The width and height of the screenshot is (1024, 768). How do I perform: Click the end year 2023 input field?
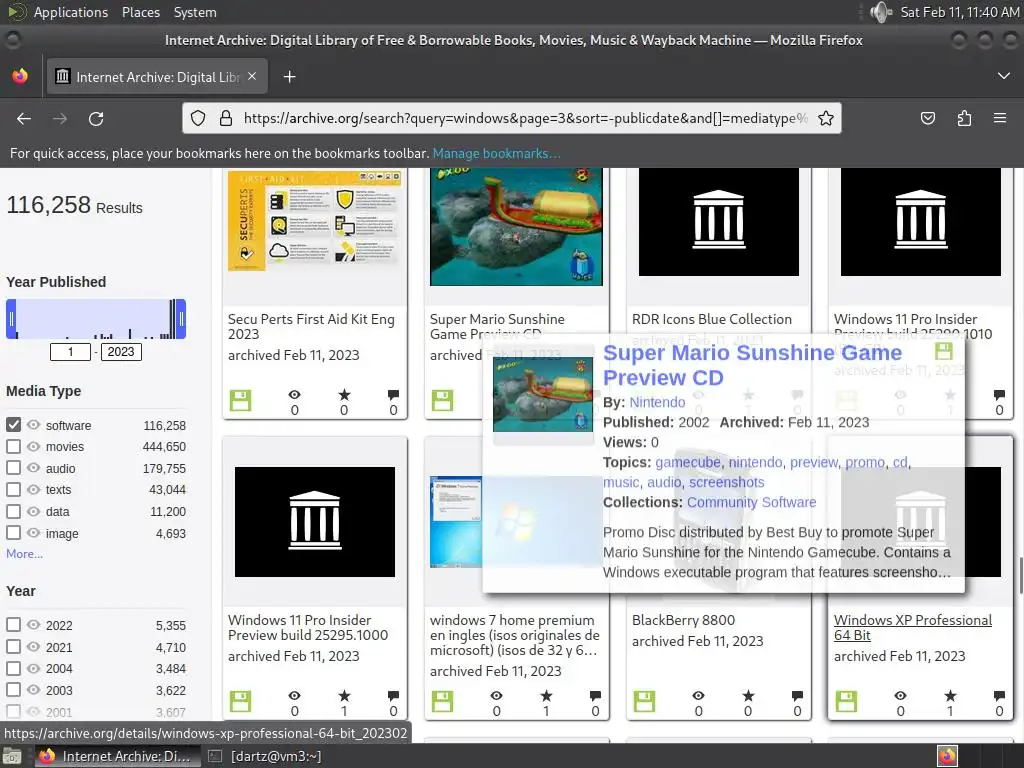coord(121,352)
